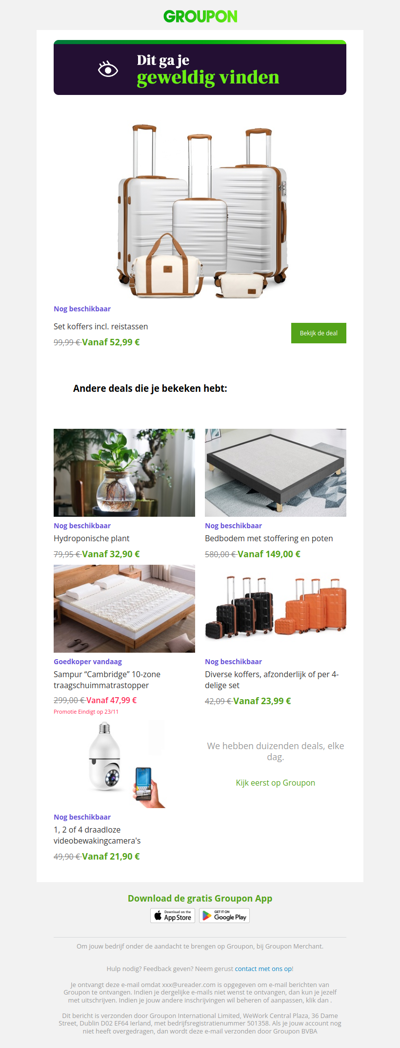Open the black and orange suitcases image
This screenshot has height=1048, width=400.
click(276, 609)
